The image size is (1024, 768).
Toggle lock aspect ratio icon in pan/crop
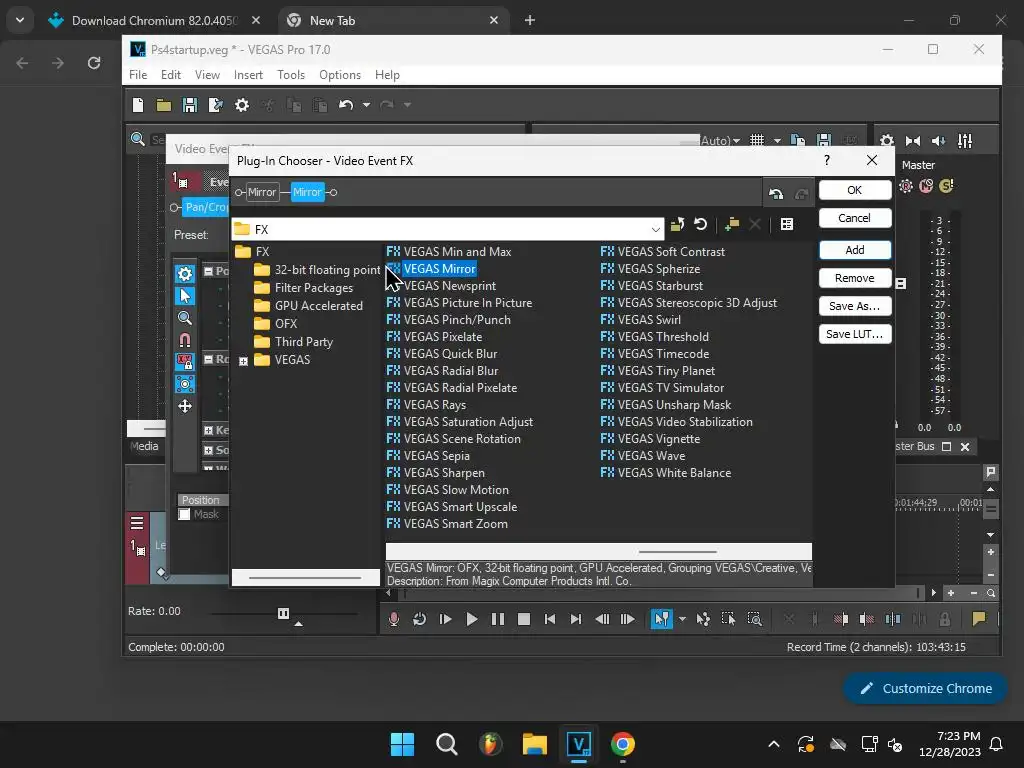(x=185, y=362)
